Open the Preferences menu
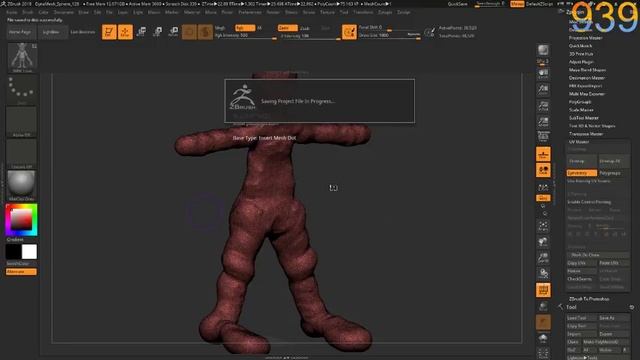The height and width of the screenshot is (360, 640). click(x=250, y=12)
